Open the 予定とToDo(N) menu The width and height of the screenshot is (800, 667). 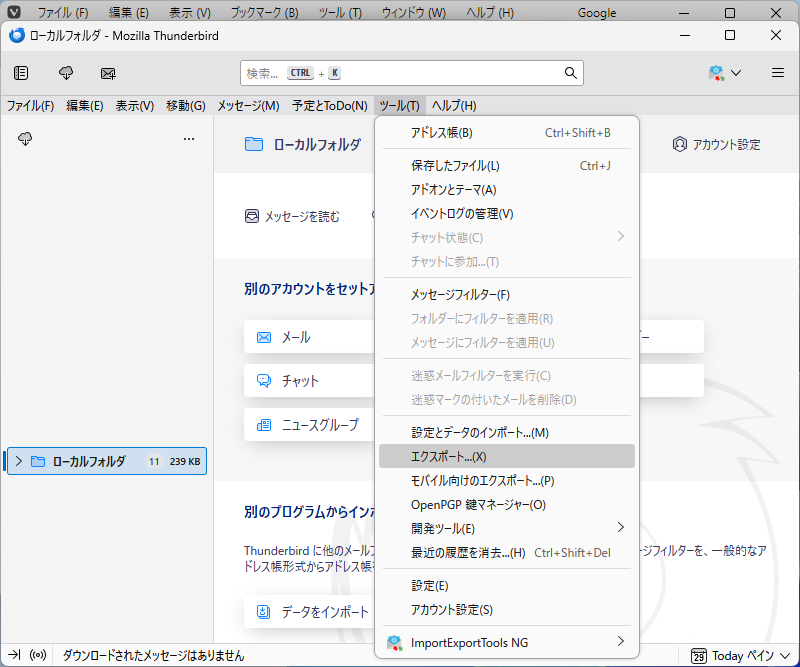(330, 106)
